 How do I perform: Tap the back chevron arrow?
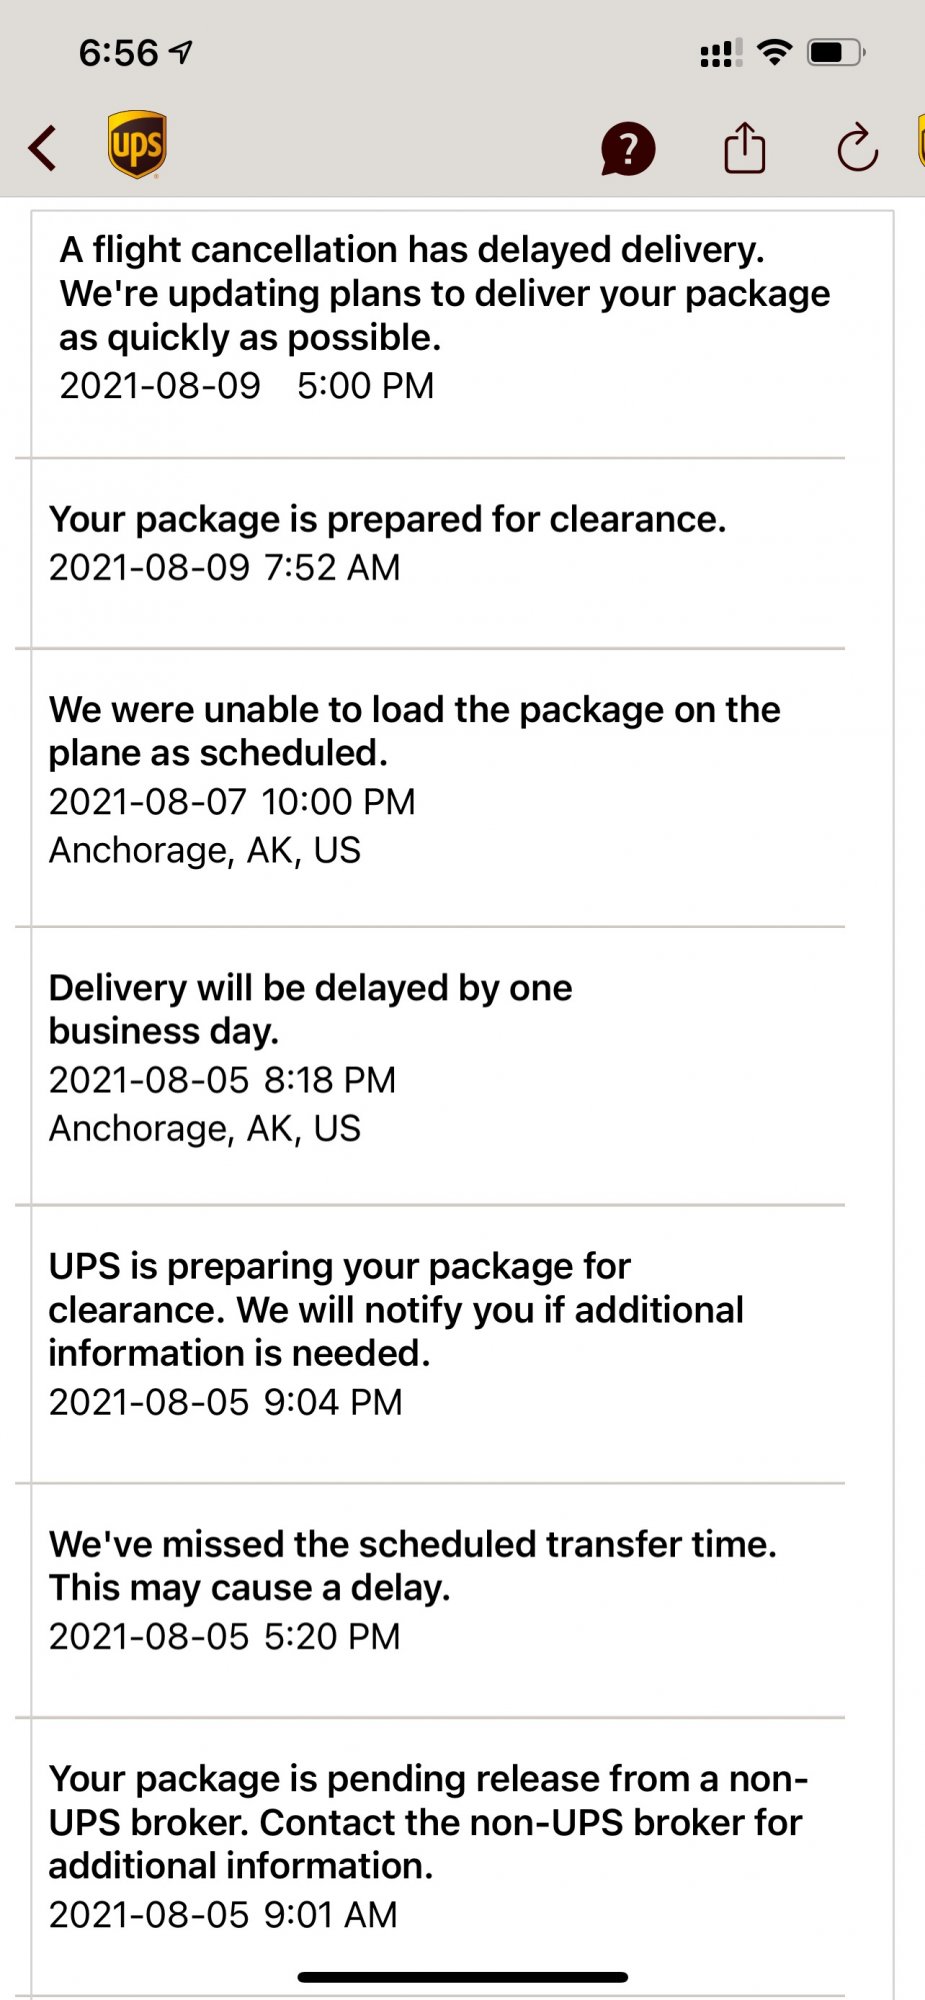[43, 148]
